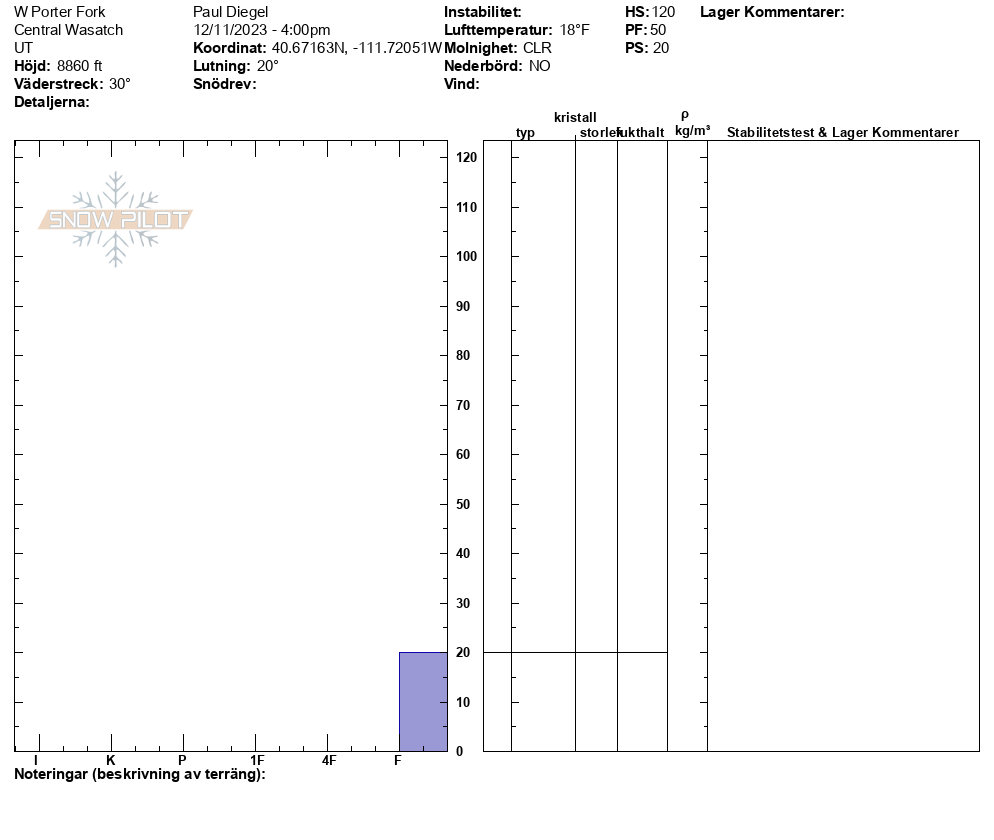Select the 'fukthalt' column header
Image resolution: width=994 pixels, height=840 pixels.
641,133
